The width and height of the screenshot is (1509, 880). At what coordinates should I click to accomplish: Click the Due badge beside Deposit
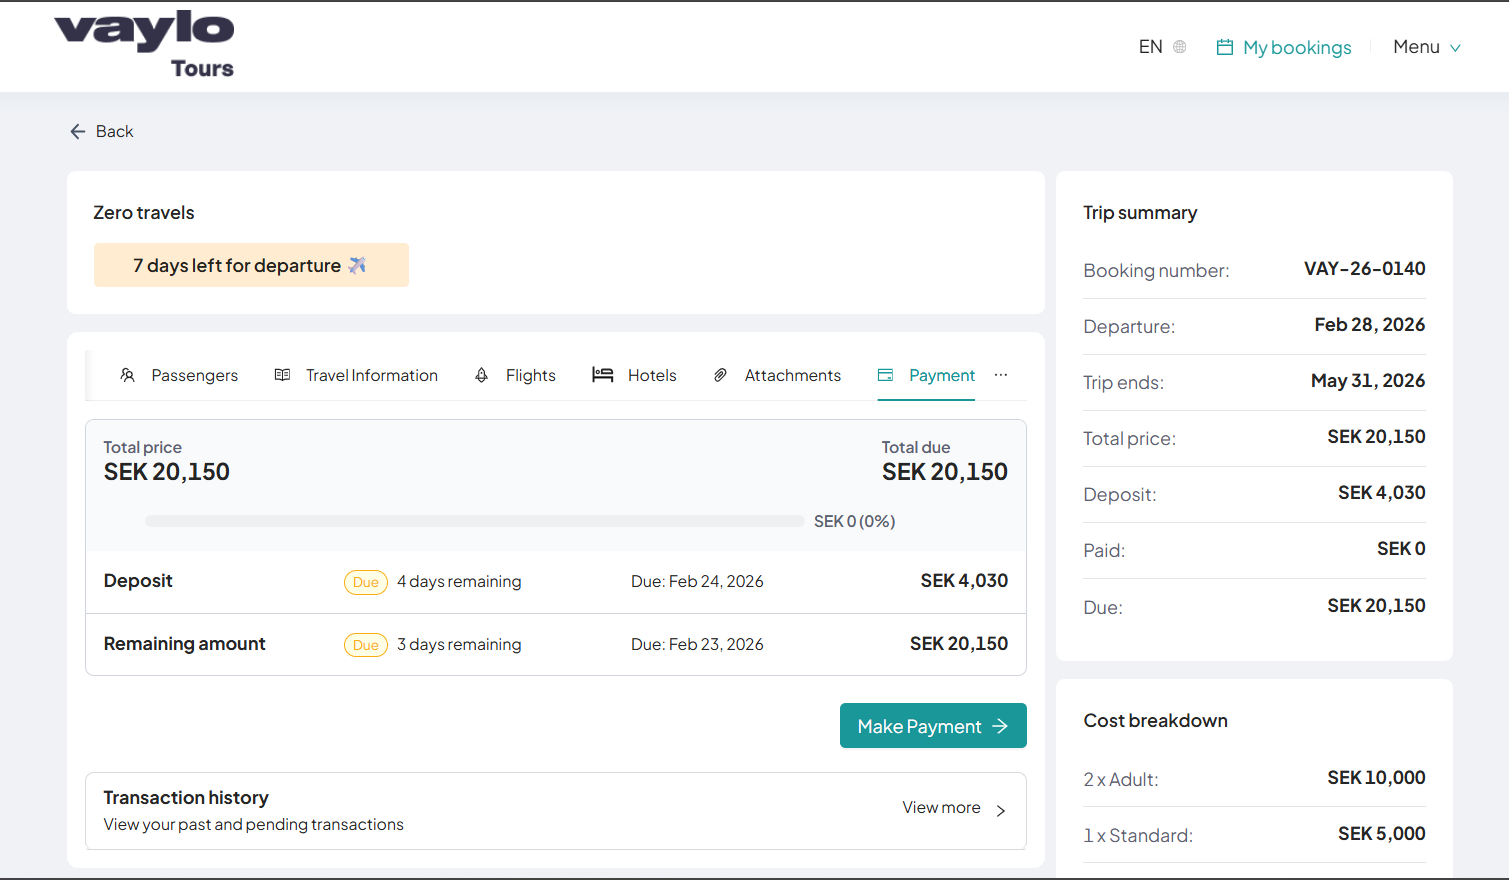365,581
